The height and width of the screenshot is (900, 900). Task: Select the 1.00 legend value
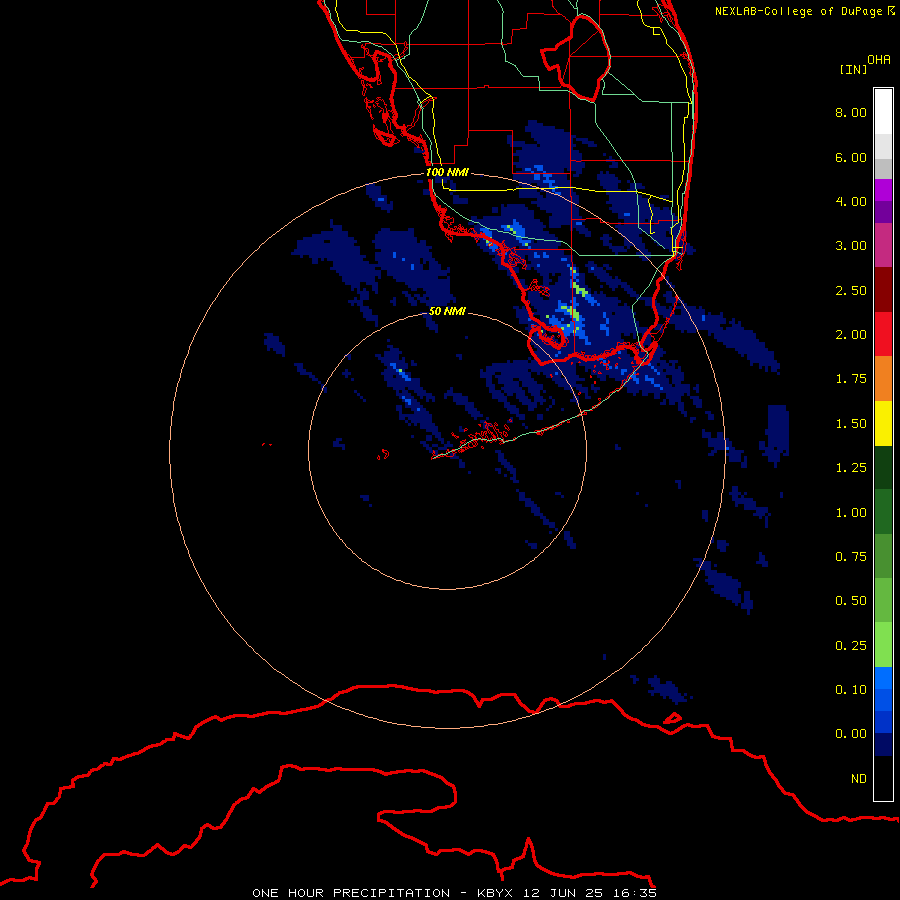pos(851,513)
